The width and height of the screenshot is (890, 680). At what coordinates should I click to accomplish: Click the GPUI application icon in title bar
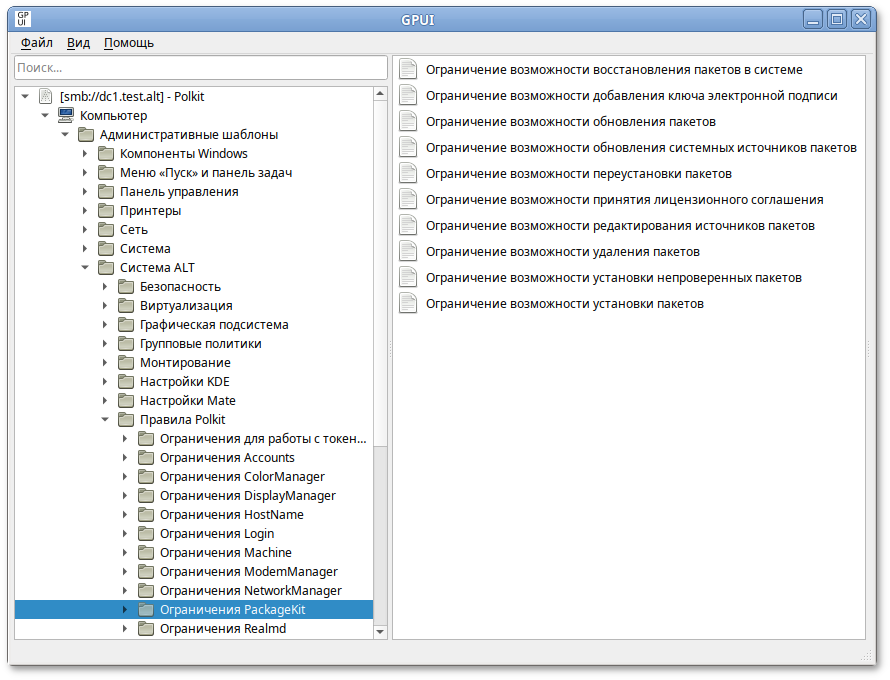coord(24,18)
